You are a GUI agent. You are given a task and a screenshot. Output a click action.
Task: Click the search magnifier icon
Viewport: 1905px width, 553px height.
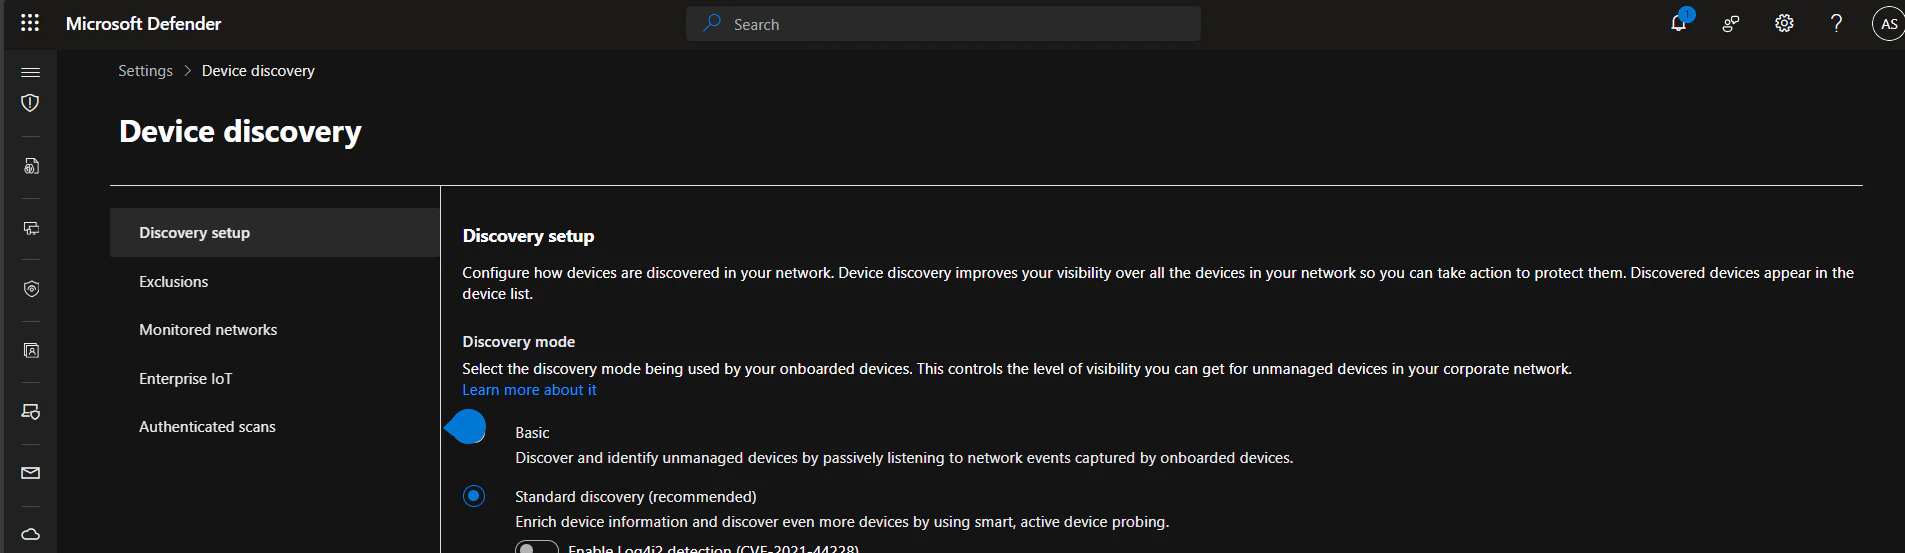coord(712,23)
